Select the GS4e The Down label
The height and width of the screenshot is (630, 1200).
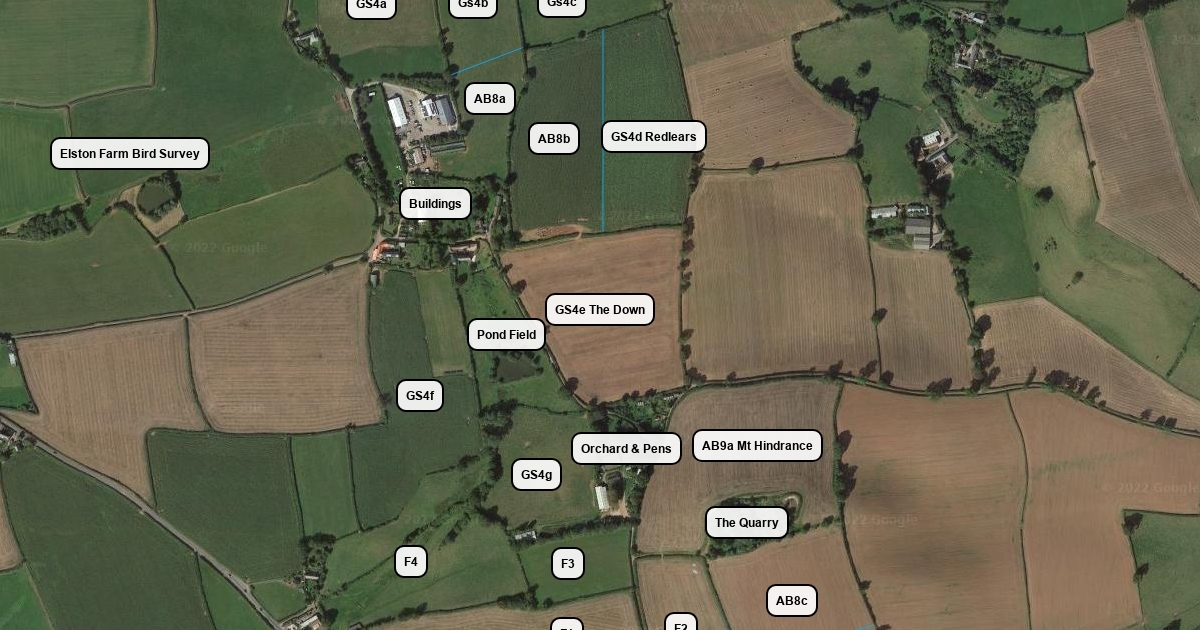pyautogui.click(x=600, y=310)
